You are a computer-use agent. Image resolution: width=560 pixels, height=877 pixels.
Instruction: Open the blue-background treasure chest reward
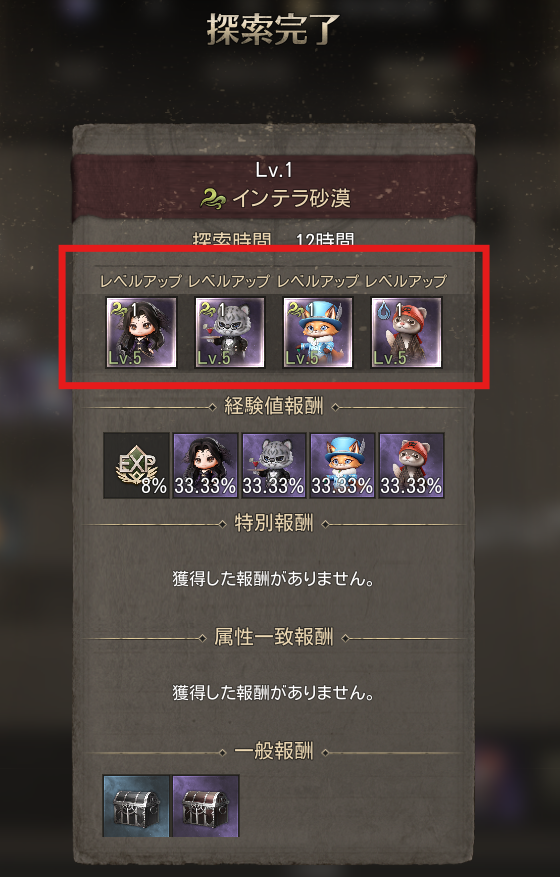pyautogui.click(x=137, y=806)
